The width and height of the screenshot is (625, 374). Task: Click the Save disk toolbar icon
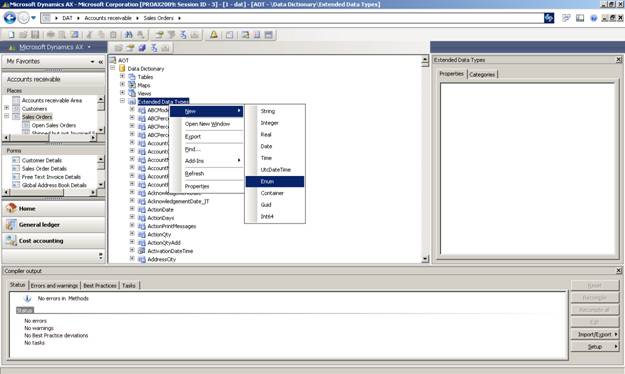coord(35,35)
